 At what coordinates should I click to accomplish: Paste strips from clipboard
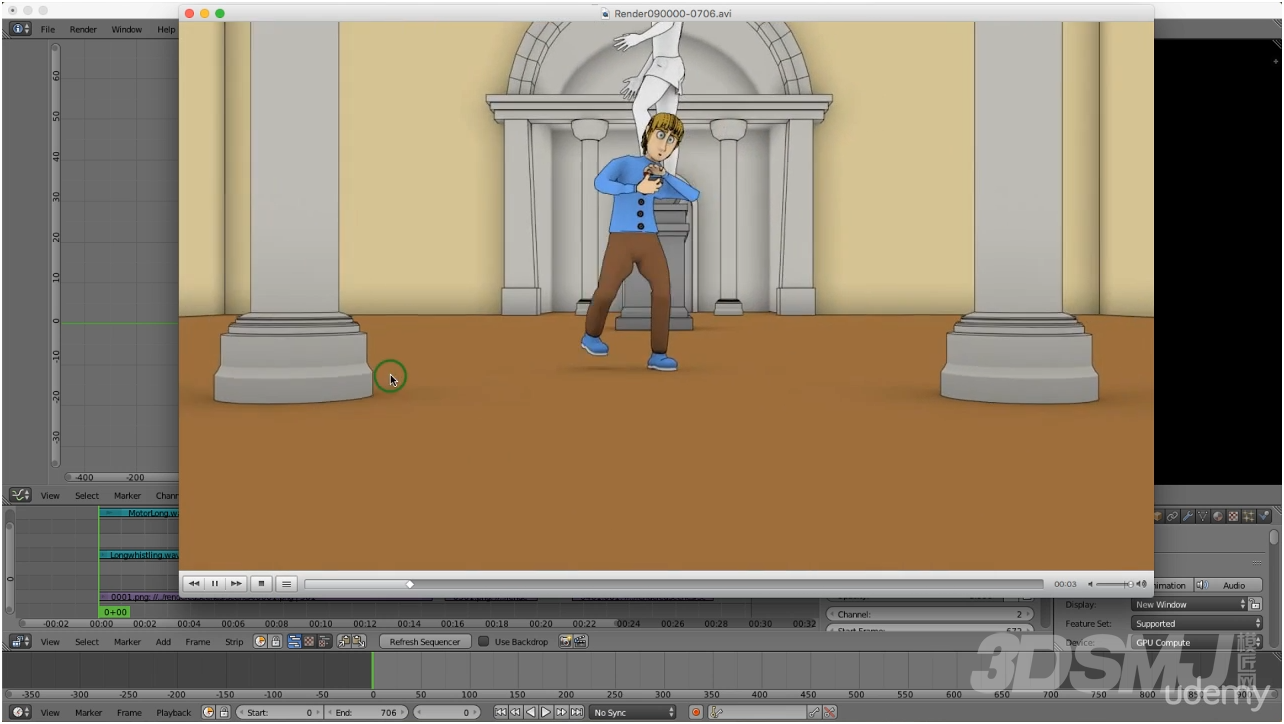(x=359, y=641)
